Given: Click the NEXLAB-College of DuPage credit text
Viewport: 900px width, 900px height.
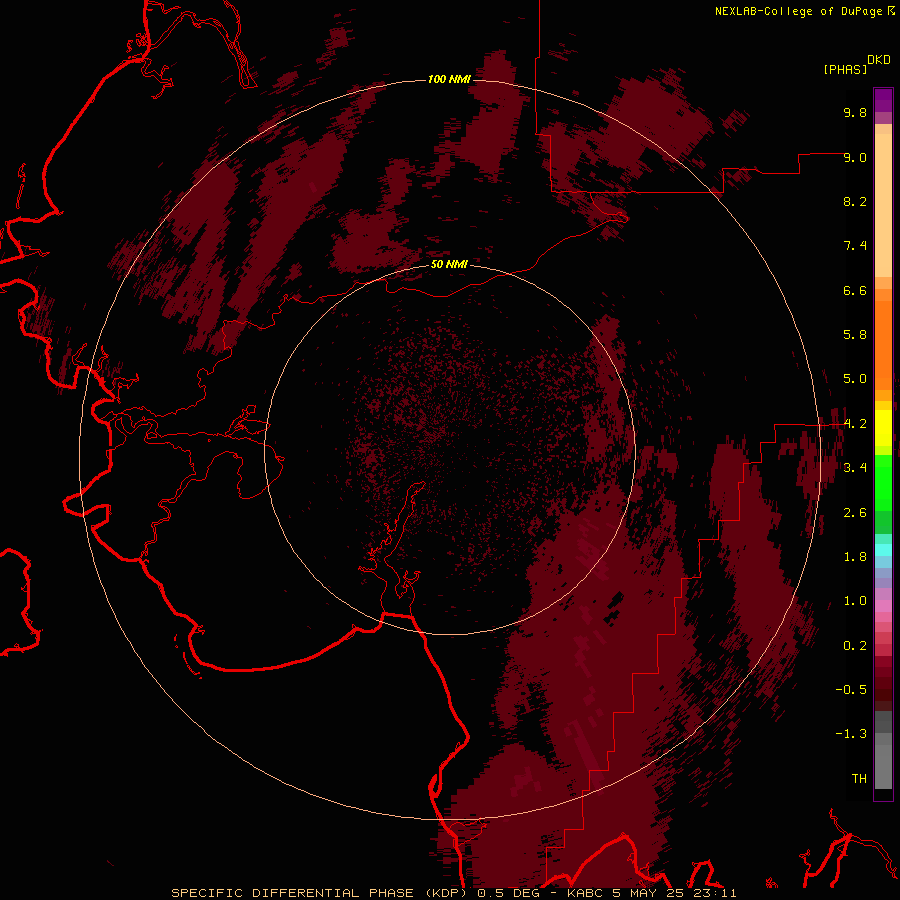Looking at the screenshot, I should (798, 11).
